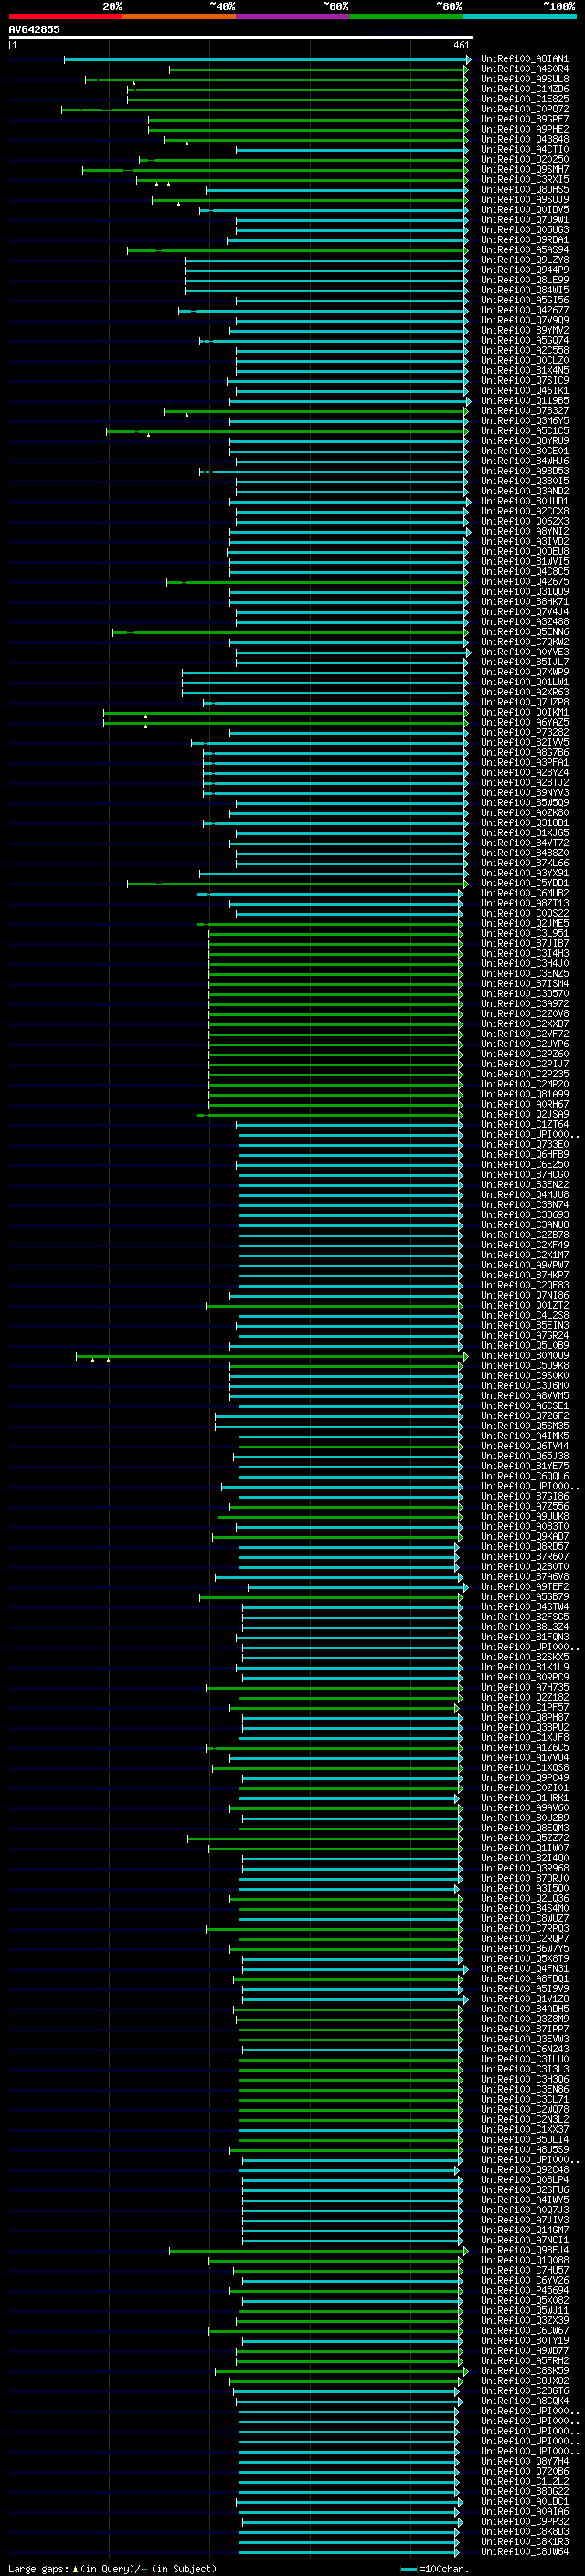585x2576 pixels.
Task: Select hit label UniRef100_C2PIJ7
Action: coord(524,1064)
